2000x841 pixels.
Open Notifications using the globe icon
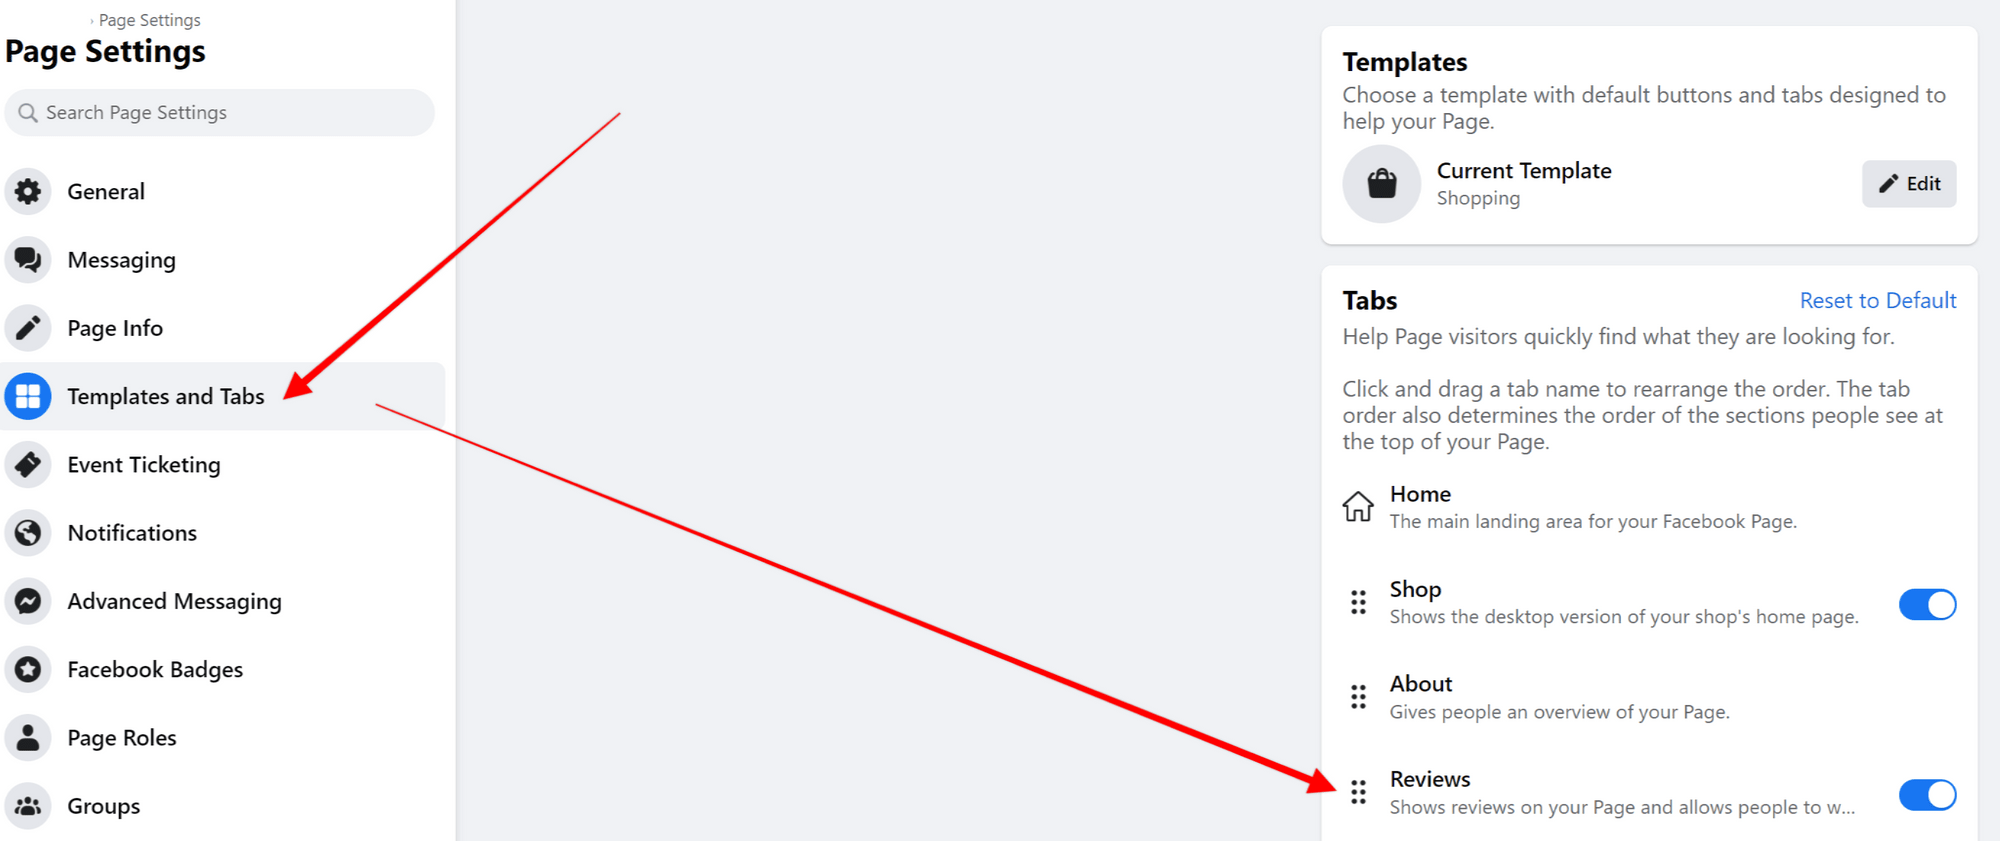pos(28,532)
